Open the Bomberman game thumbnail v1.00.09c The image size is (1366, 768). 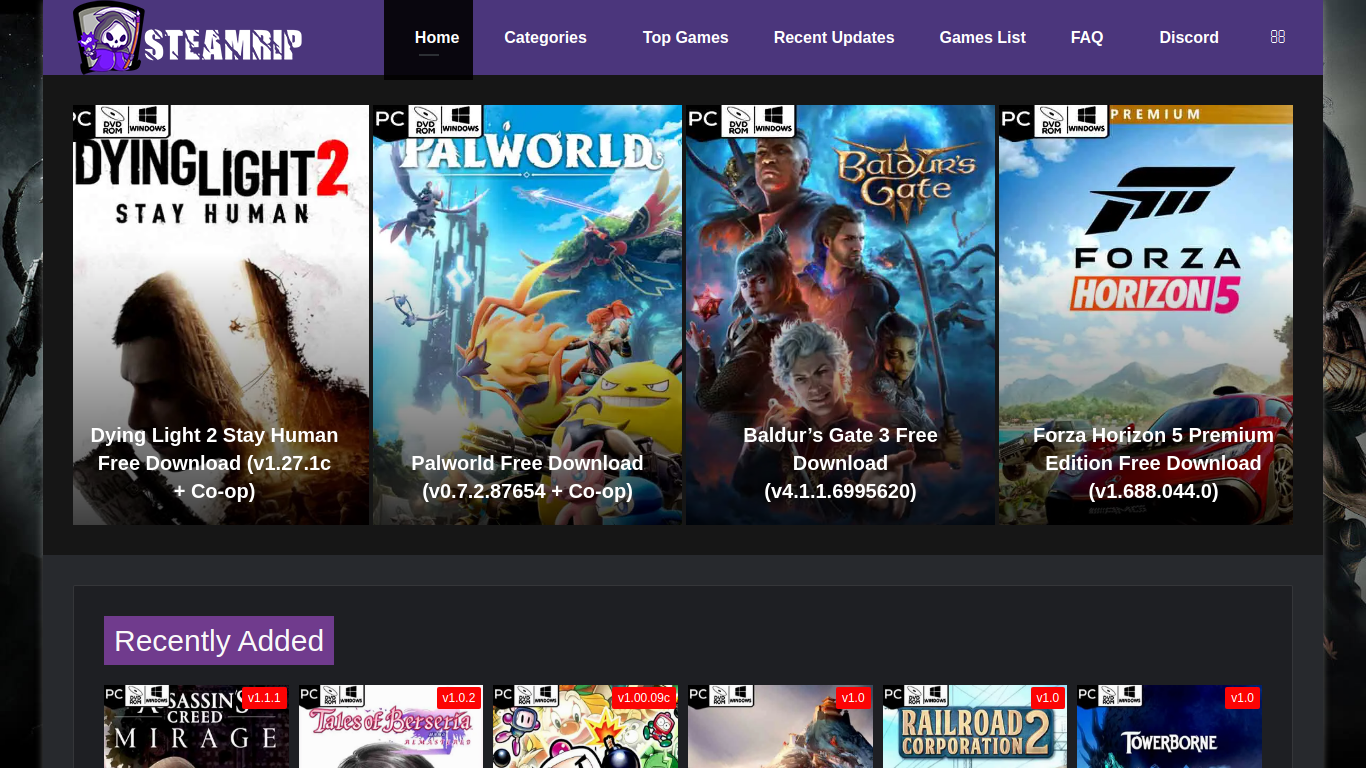pos(585,727)
